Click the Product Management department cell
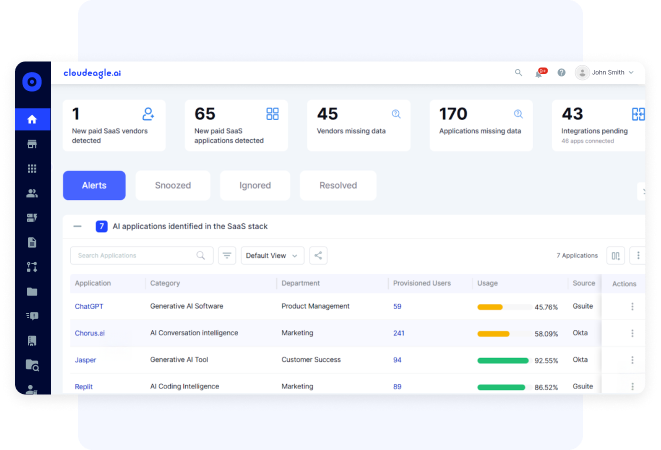661x450 pixels. 315,306
